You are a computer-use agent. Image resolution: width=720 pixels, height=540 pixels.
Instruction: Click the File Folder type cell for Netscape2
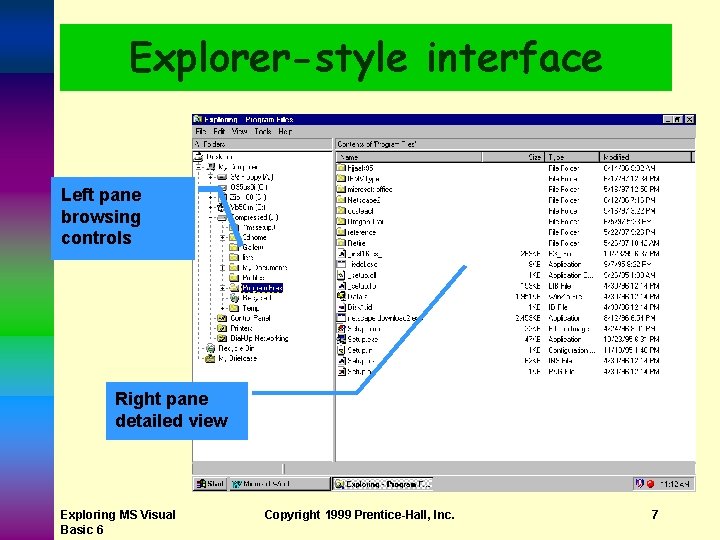pos(563,200)
